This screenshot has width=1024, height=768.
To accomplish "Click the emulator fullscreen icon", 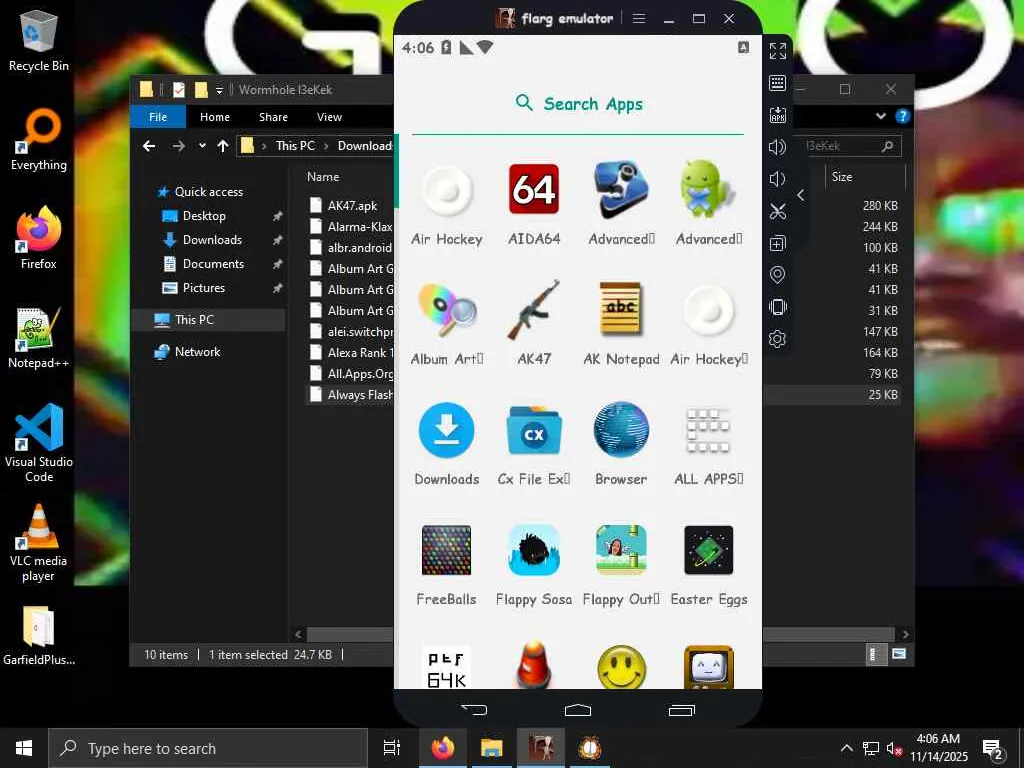I will [x=777, y=51].
